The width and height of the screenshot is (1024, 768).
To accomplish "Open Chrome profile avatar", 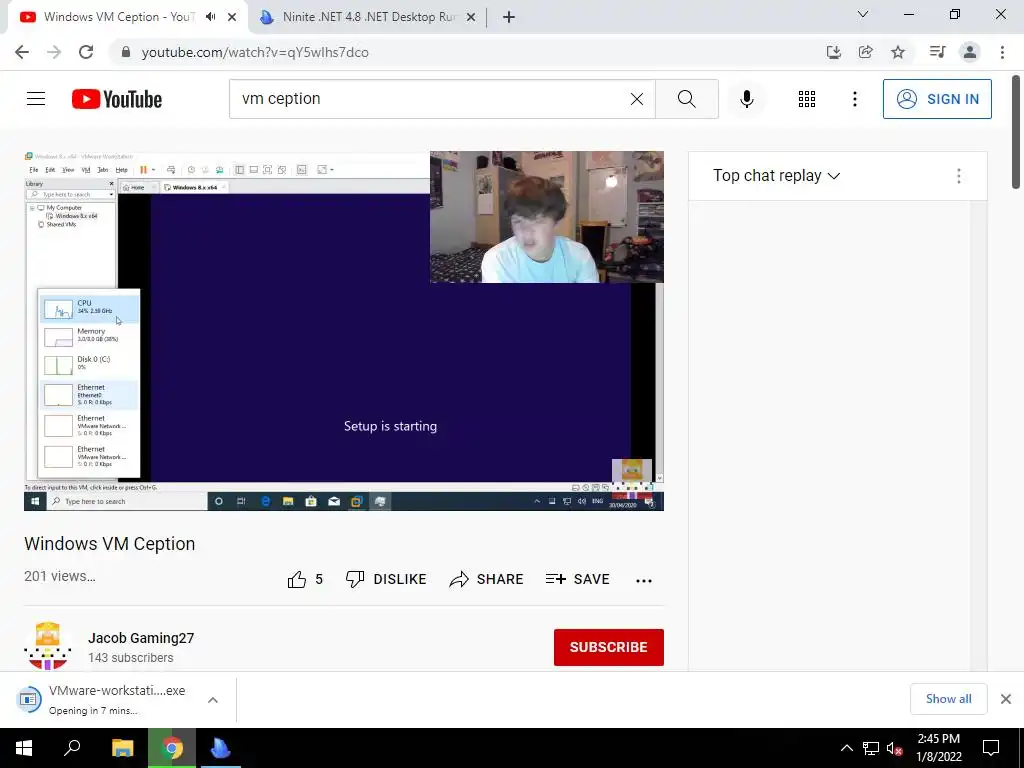I will [970, 52].
